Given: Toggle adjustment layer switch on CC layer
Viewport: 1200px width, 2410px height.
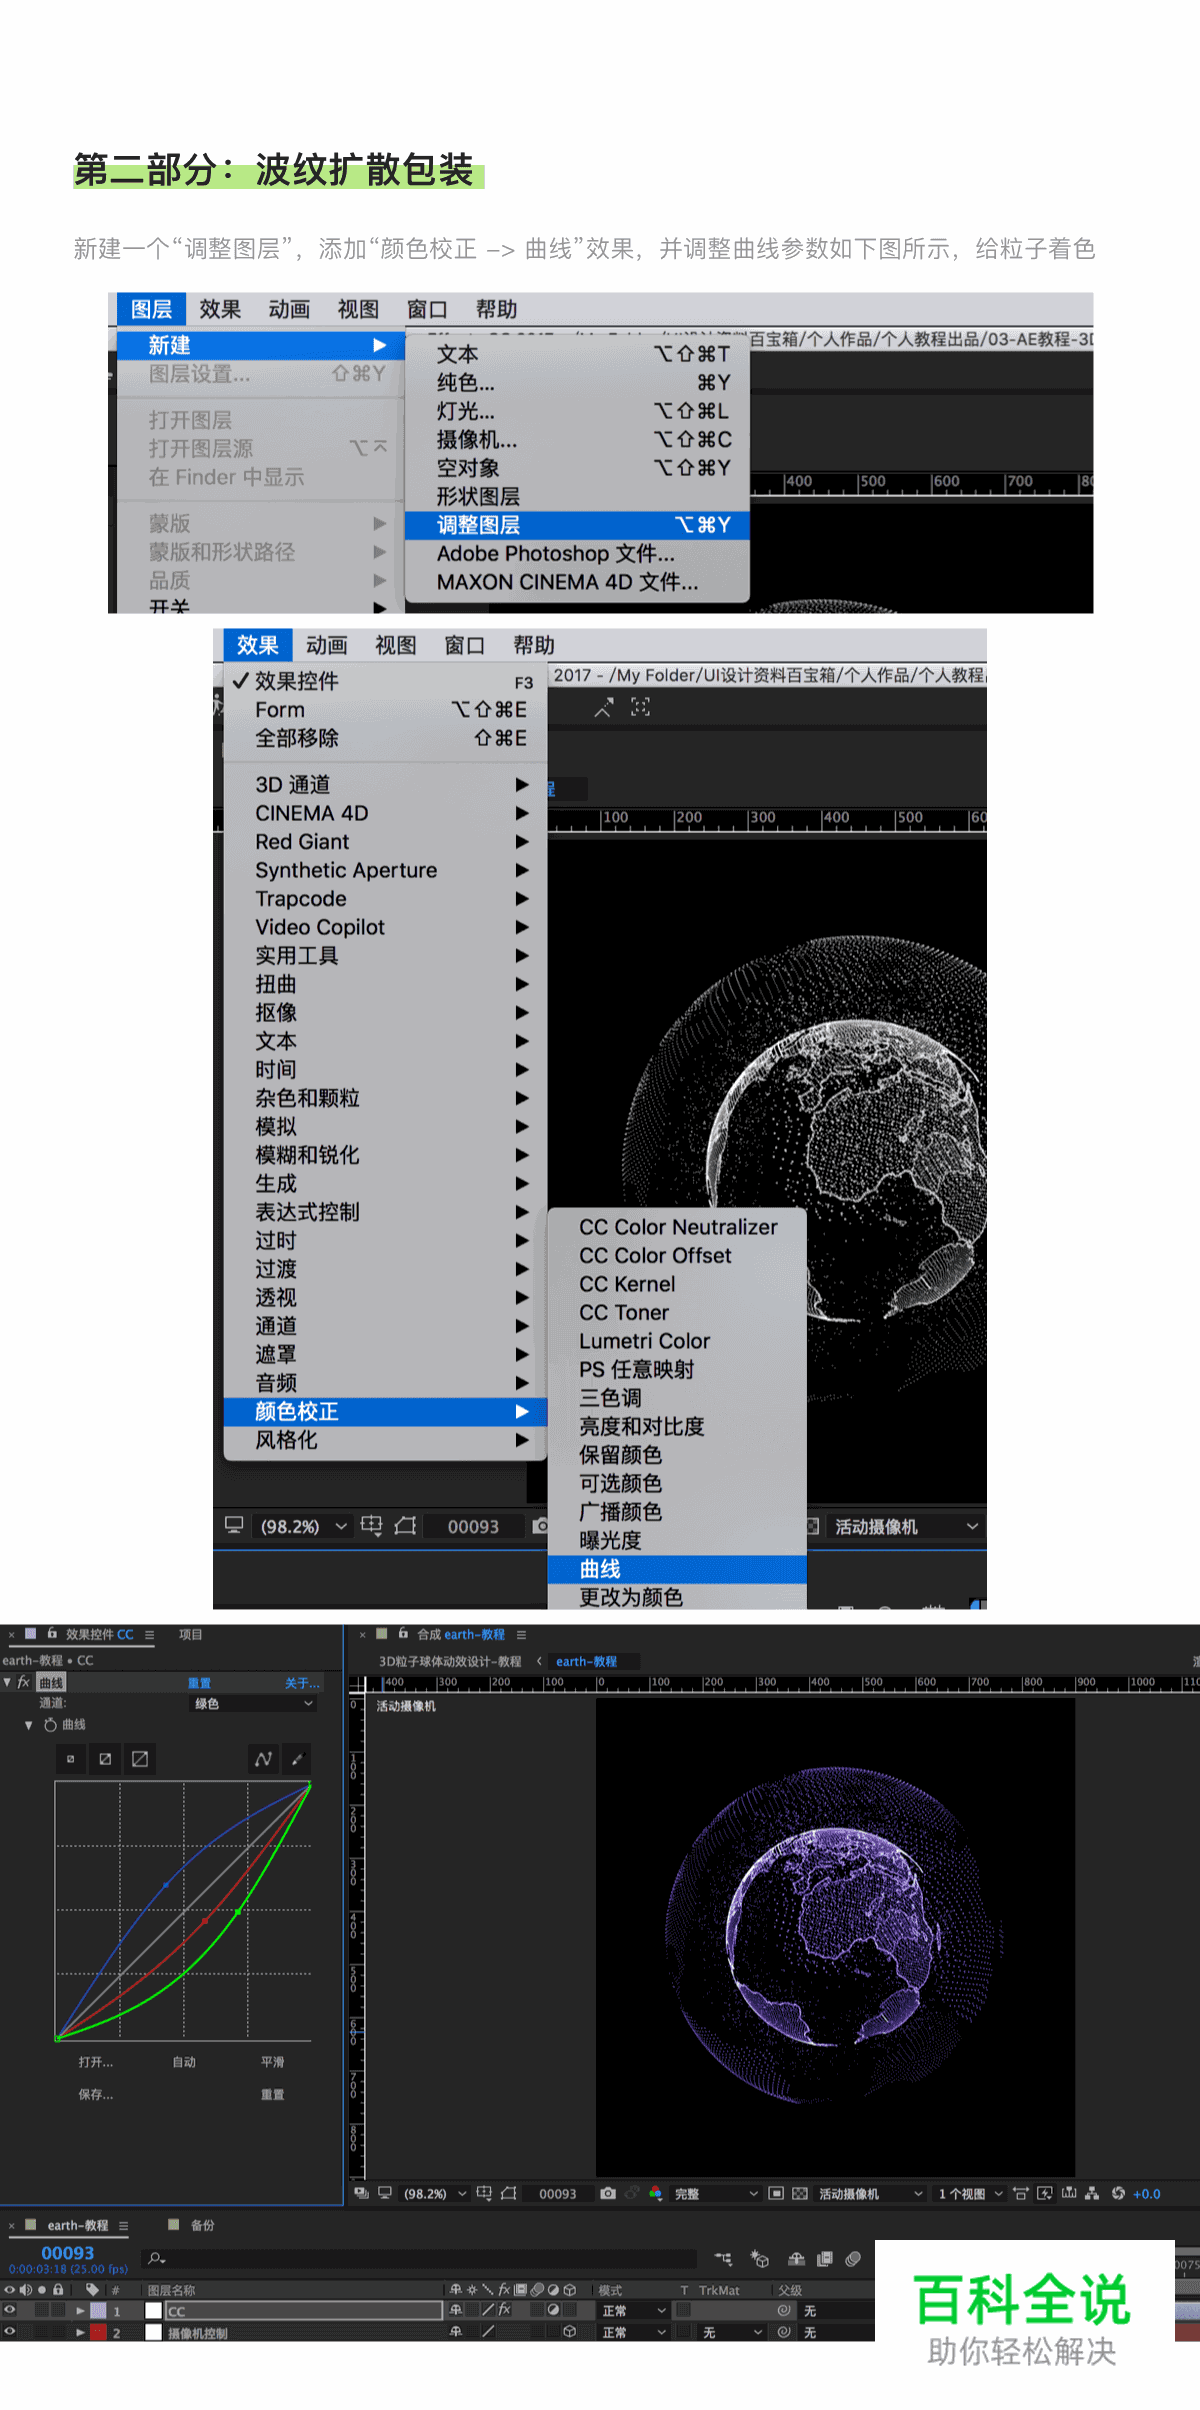Looking at the screenshot, I should click(x=553, y=2310).
